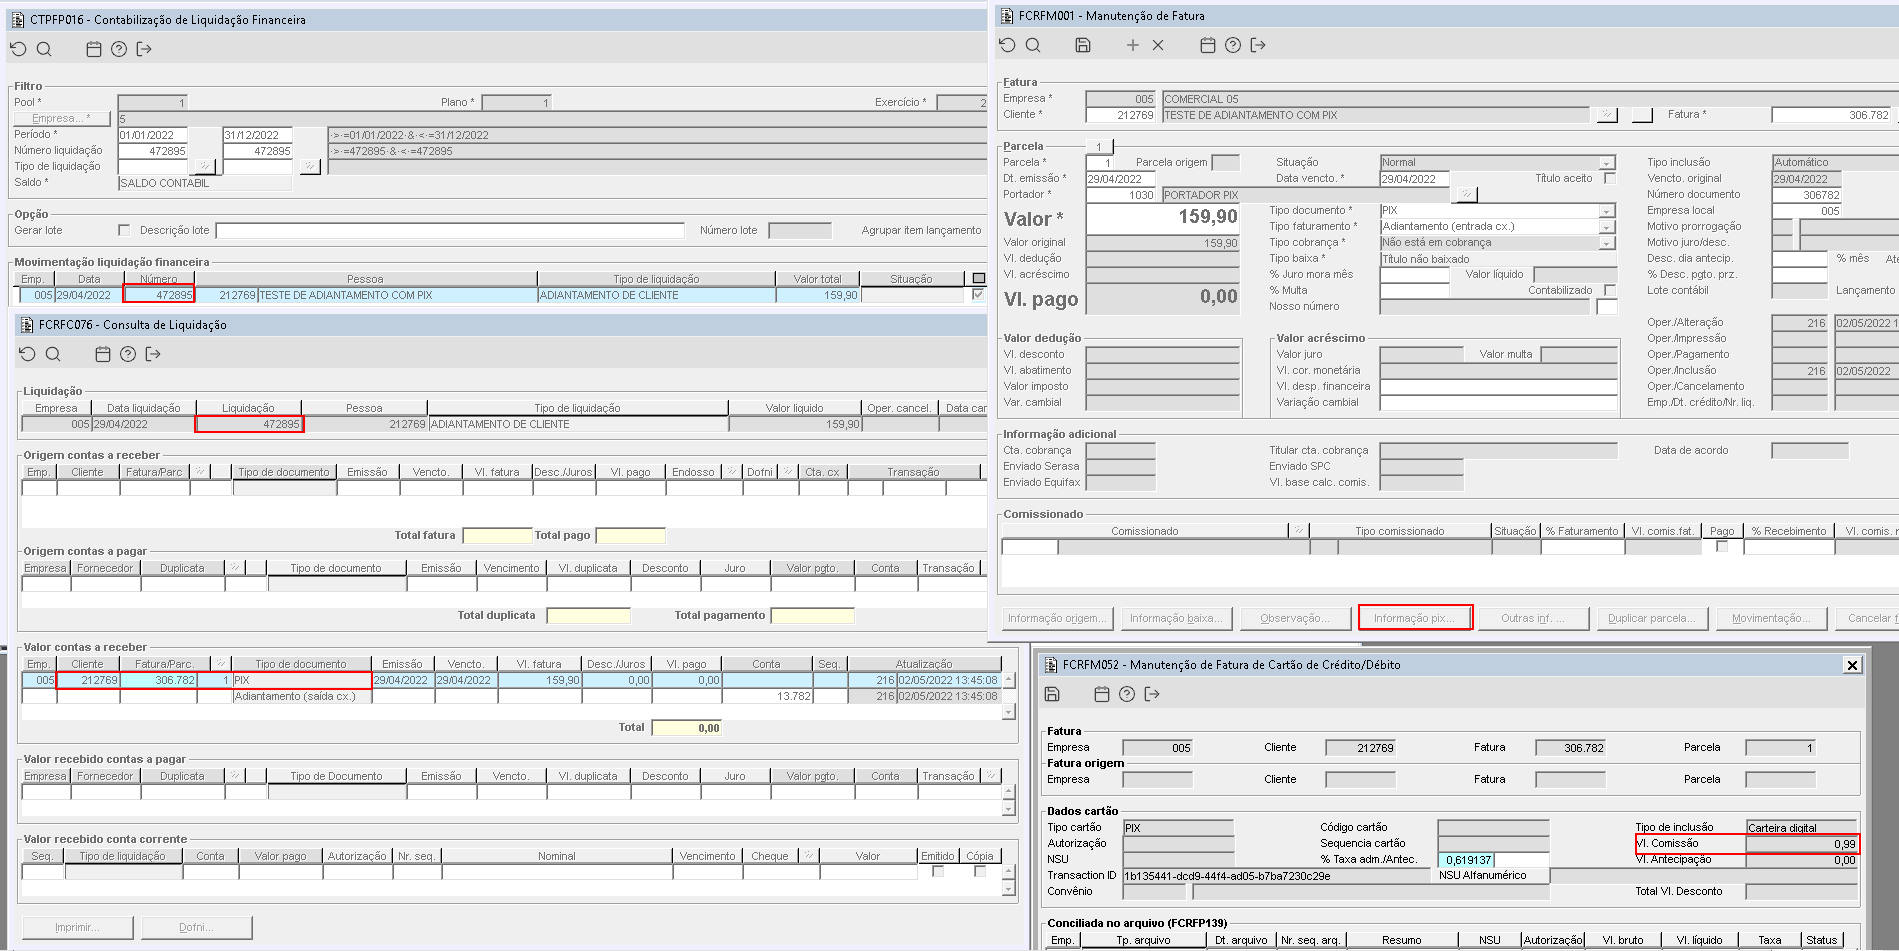Click the Descrição lote input field
The width and height of the screenshot is (1899, 951).
pos(450,230)
